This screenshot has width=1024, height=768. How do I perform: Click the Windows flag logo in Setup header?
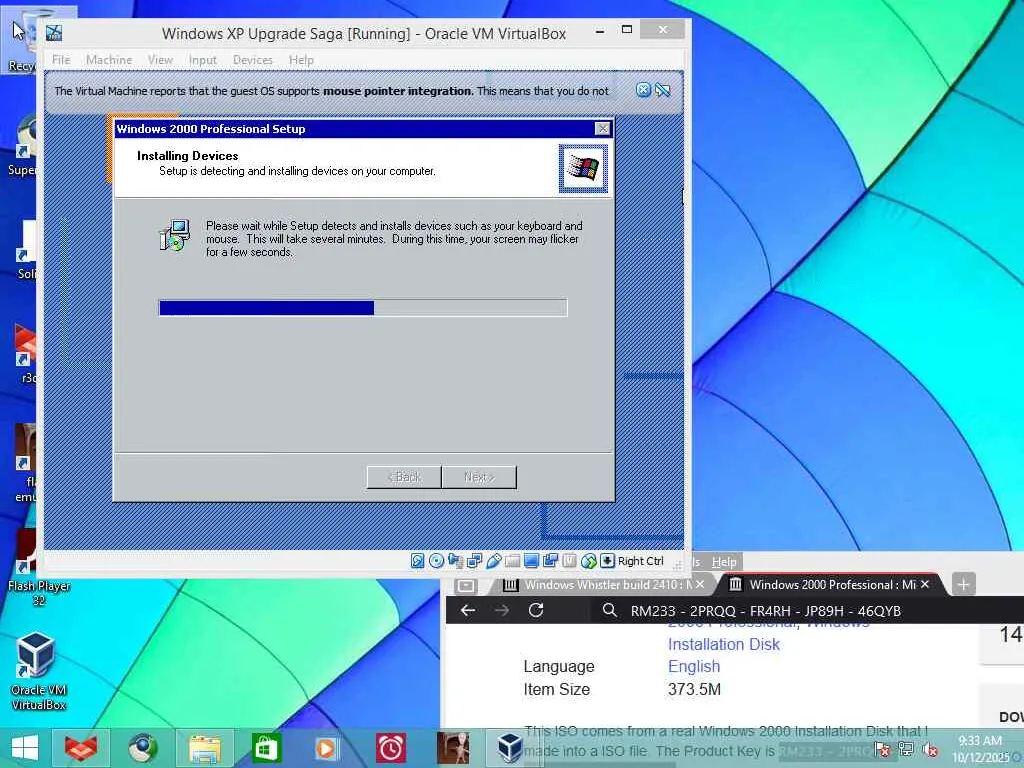(583, 168)
